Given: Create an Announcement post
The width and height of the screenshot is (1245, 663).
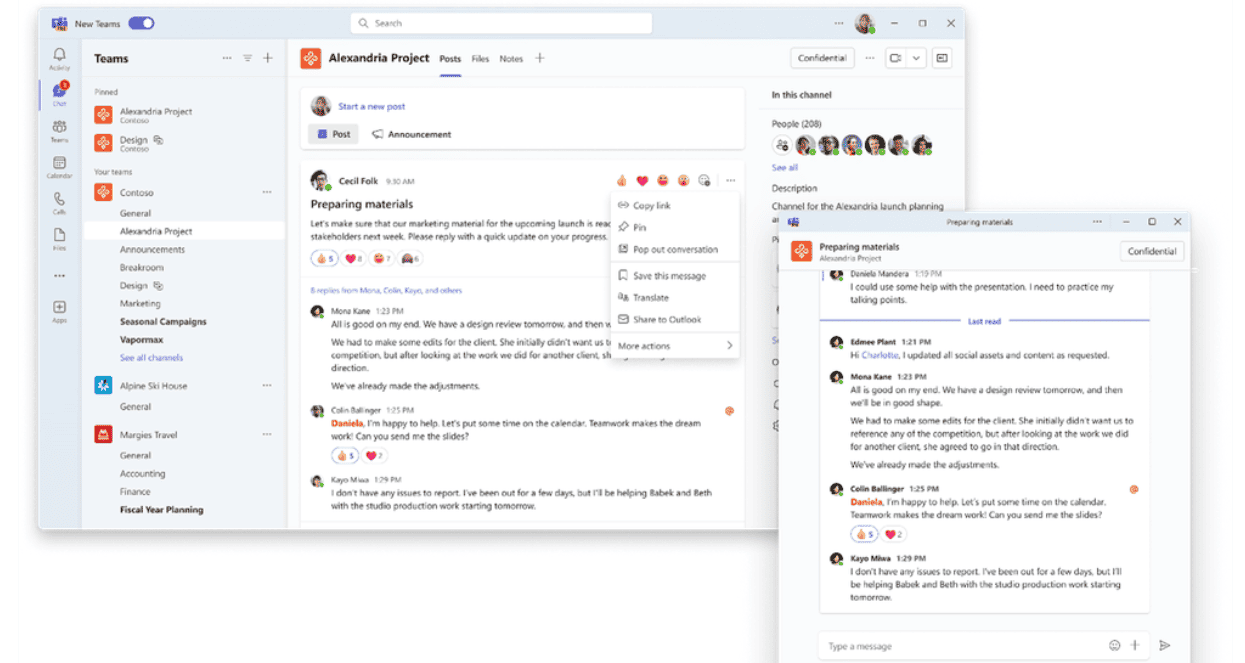Looking at the screenshot, I should [411, 134].
